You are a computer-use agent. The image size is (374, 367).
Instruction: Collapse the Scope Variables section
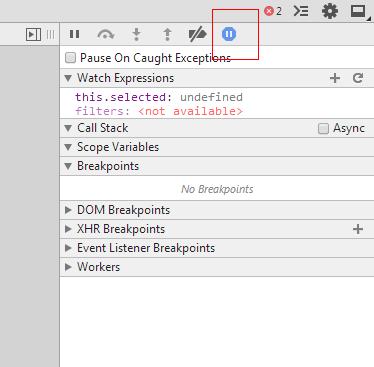pyautogui.click(x=68, y=147)
